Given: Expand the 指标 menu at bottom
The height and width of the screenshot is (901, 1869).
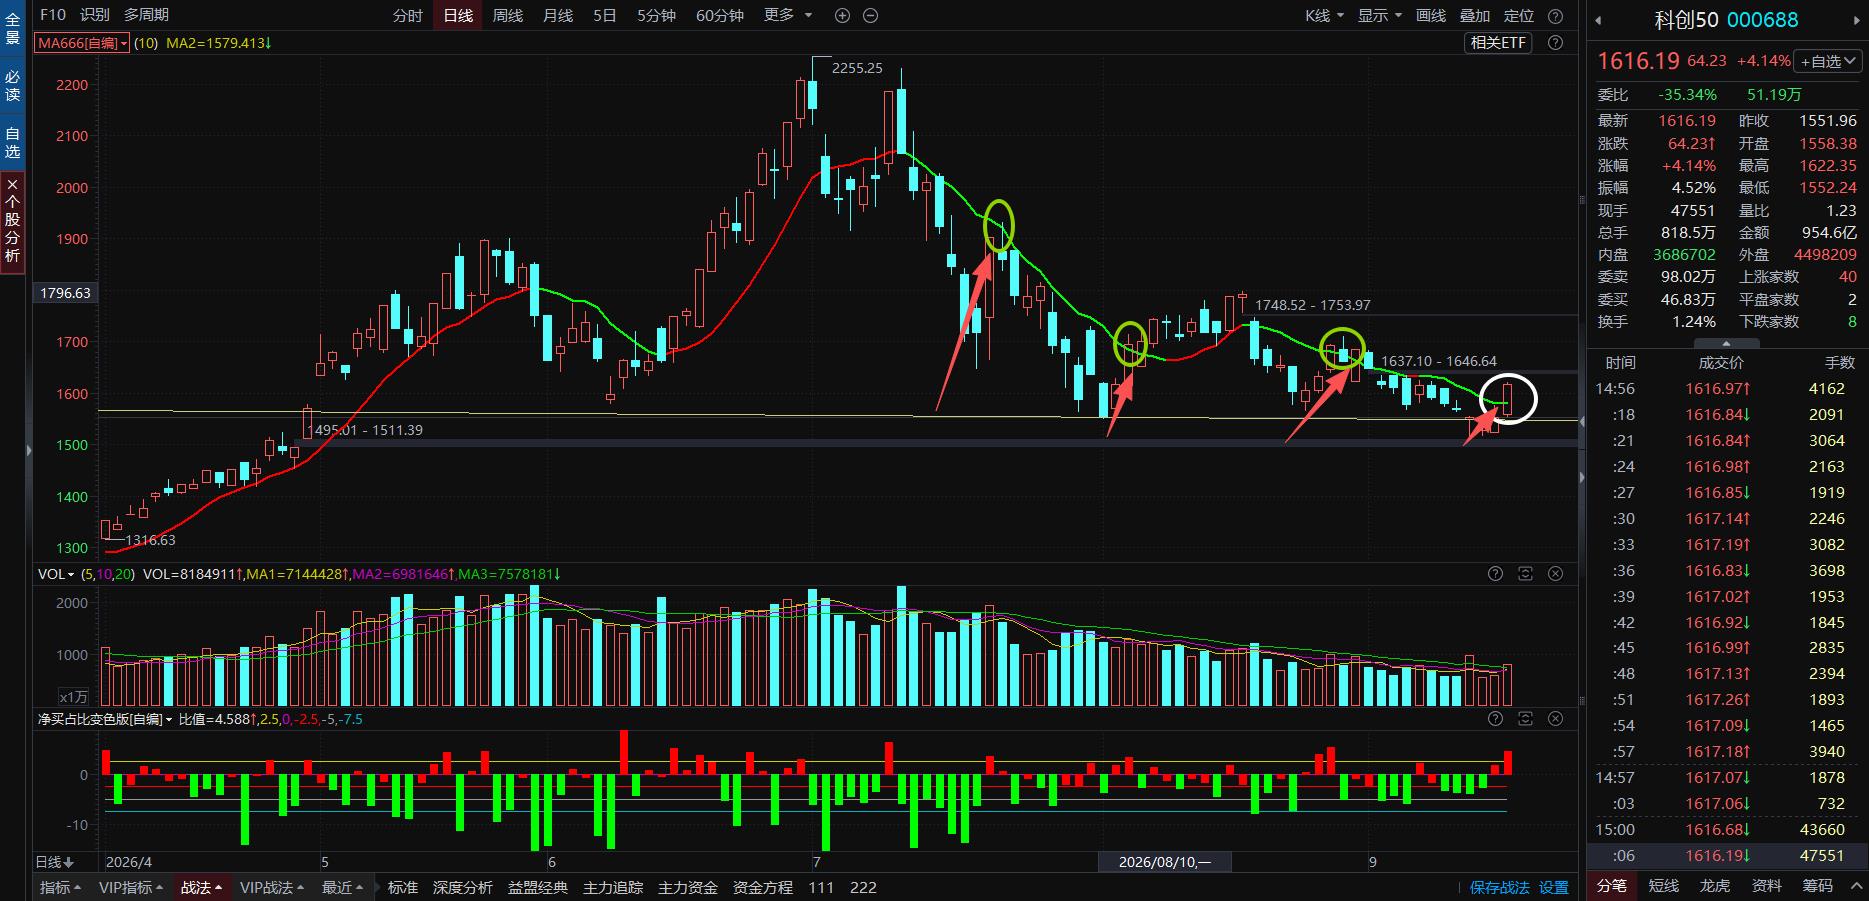Looking at the screenshot, I should click(x=61, y=888).
